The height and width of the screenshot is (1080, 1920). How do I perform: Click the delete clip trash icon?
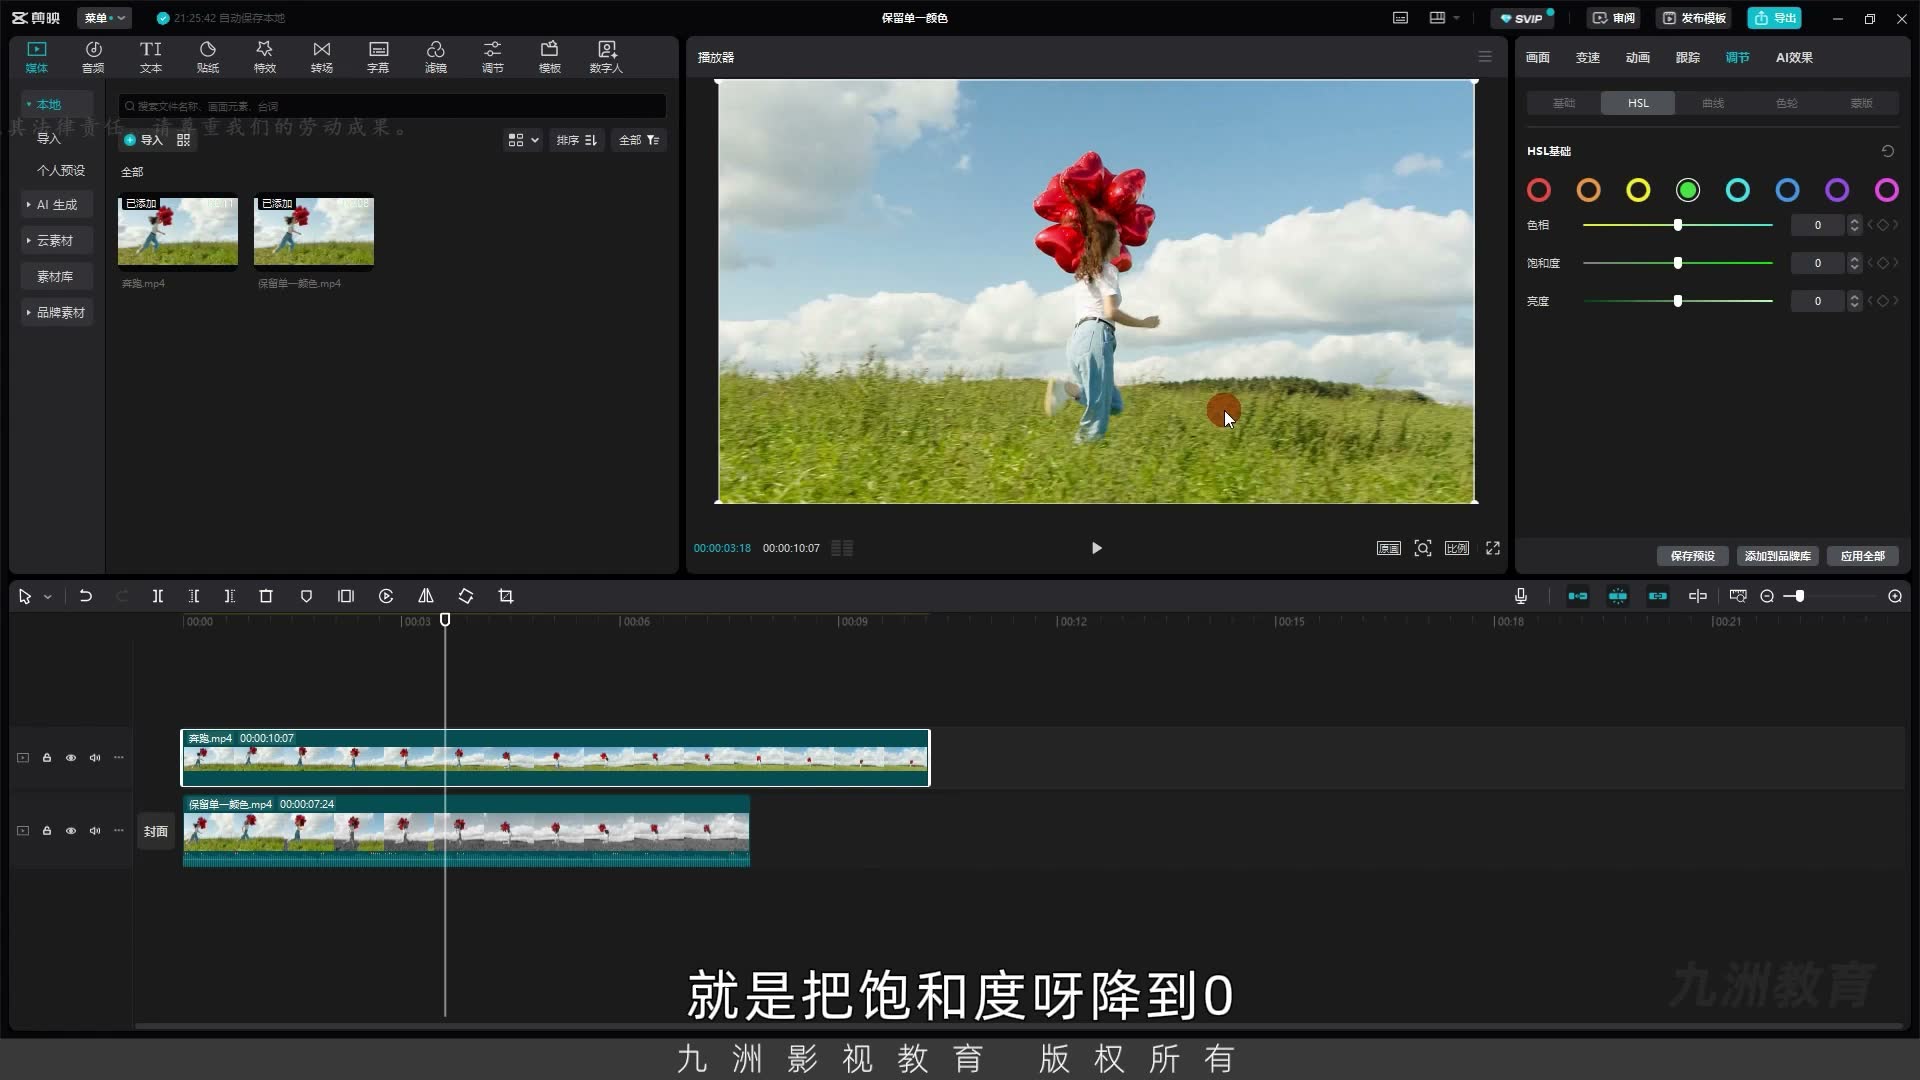click(266, 596)
